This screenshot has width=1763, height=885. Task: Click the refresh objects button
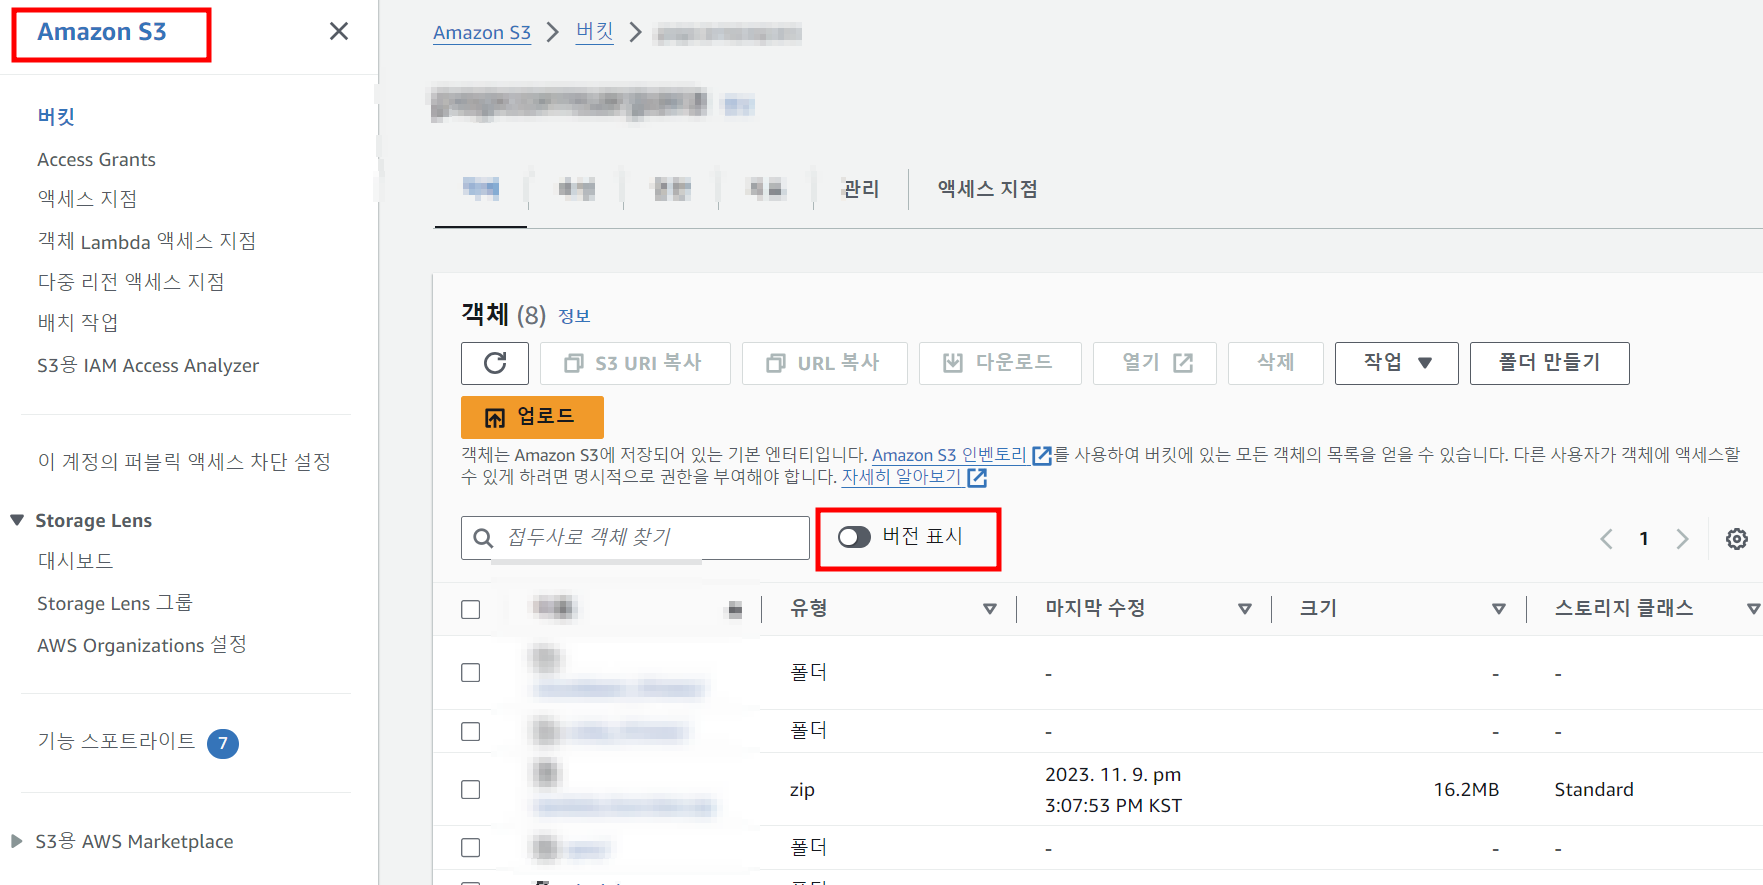coord(495,363)
